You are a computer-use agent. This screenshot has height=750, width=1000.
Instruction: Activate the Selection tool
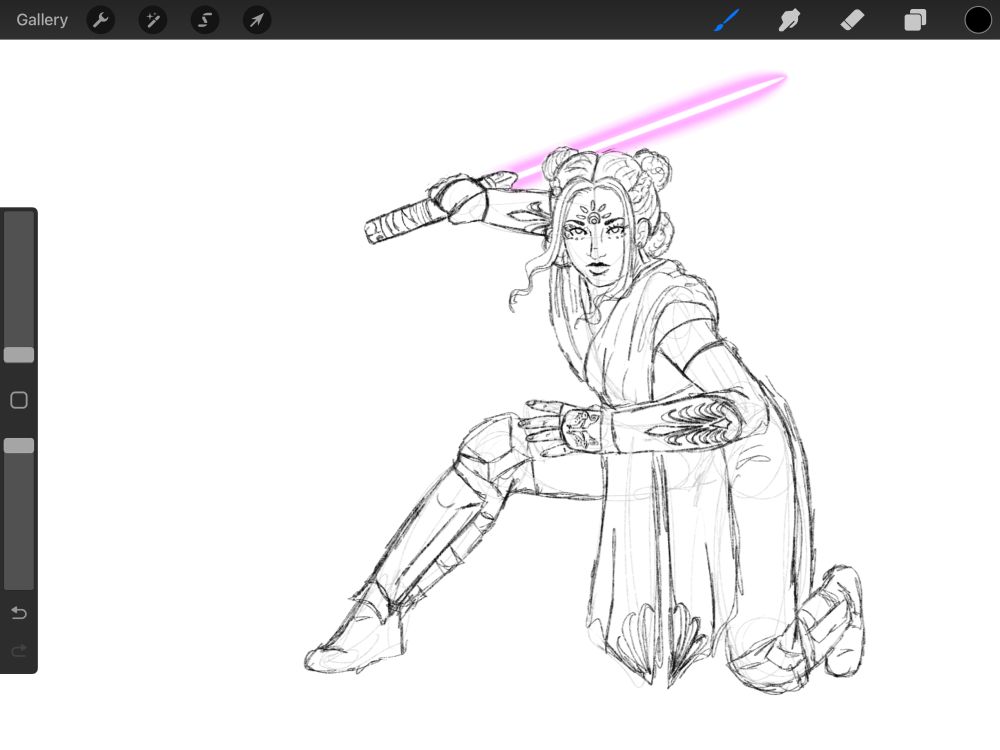click(x=205, y=20)
